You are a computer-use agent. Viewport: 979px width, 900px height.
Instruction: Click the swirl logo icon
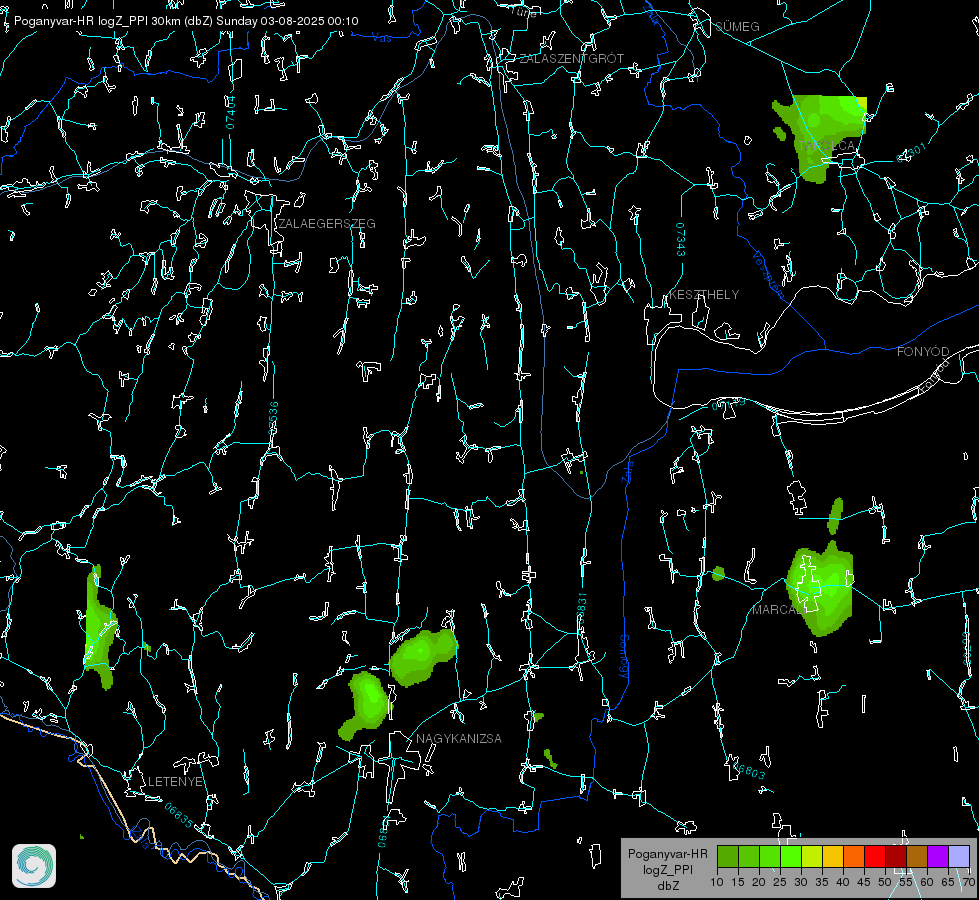coord(34,866)
